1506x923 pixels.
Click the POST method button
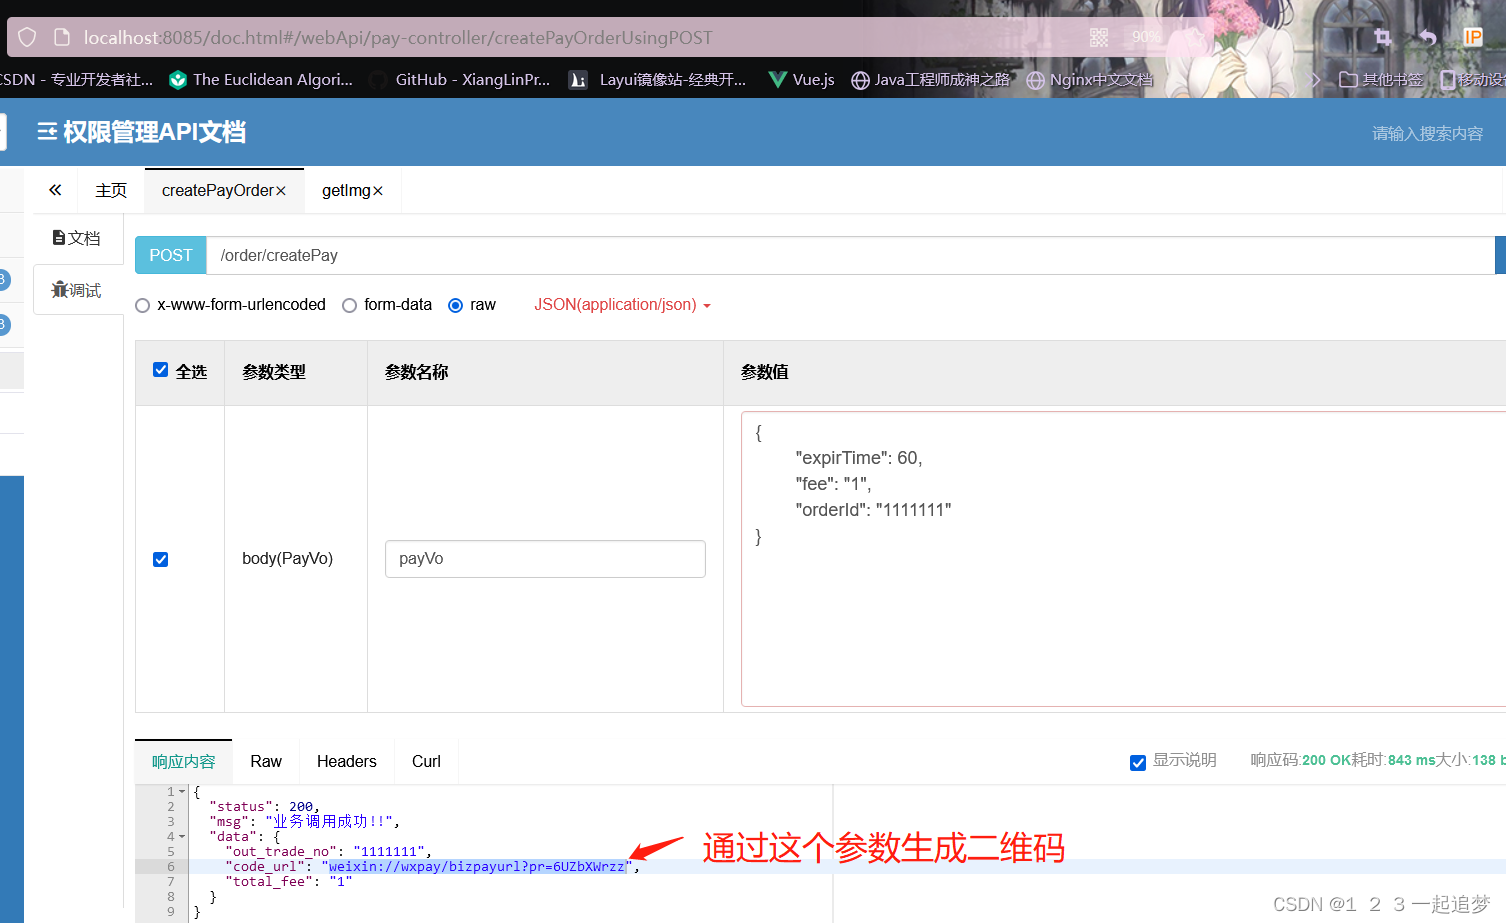[x=170, y=255]
